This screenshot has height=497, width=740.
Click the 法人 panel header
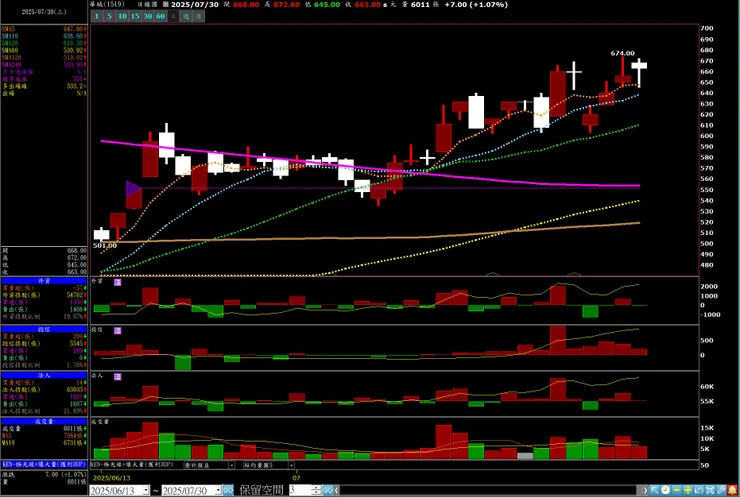coord(44,376)
